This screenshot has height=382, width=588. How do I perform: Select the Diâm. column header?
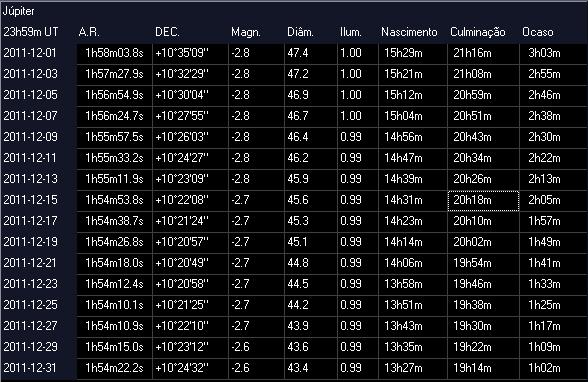tap(300, 32)
